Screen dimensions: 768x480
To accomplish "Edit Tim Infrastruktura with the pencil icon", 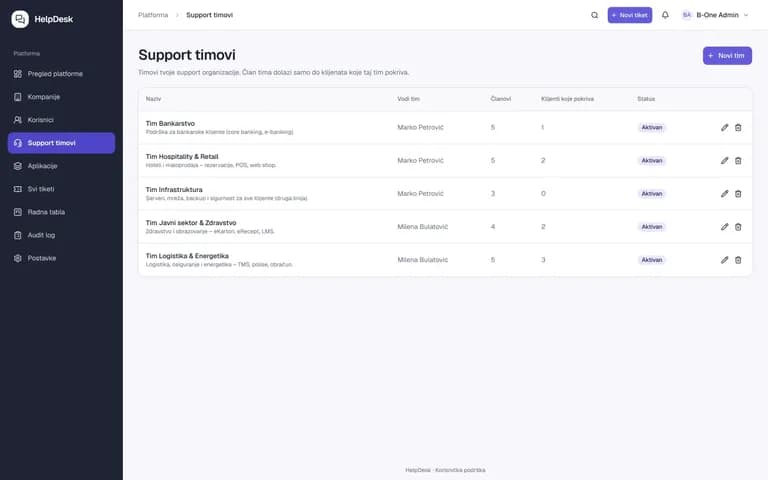I will click(x=724, y=193).
